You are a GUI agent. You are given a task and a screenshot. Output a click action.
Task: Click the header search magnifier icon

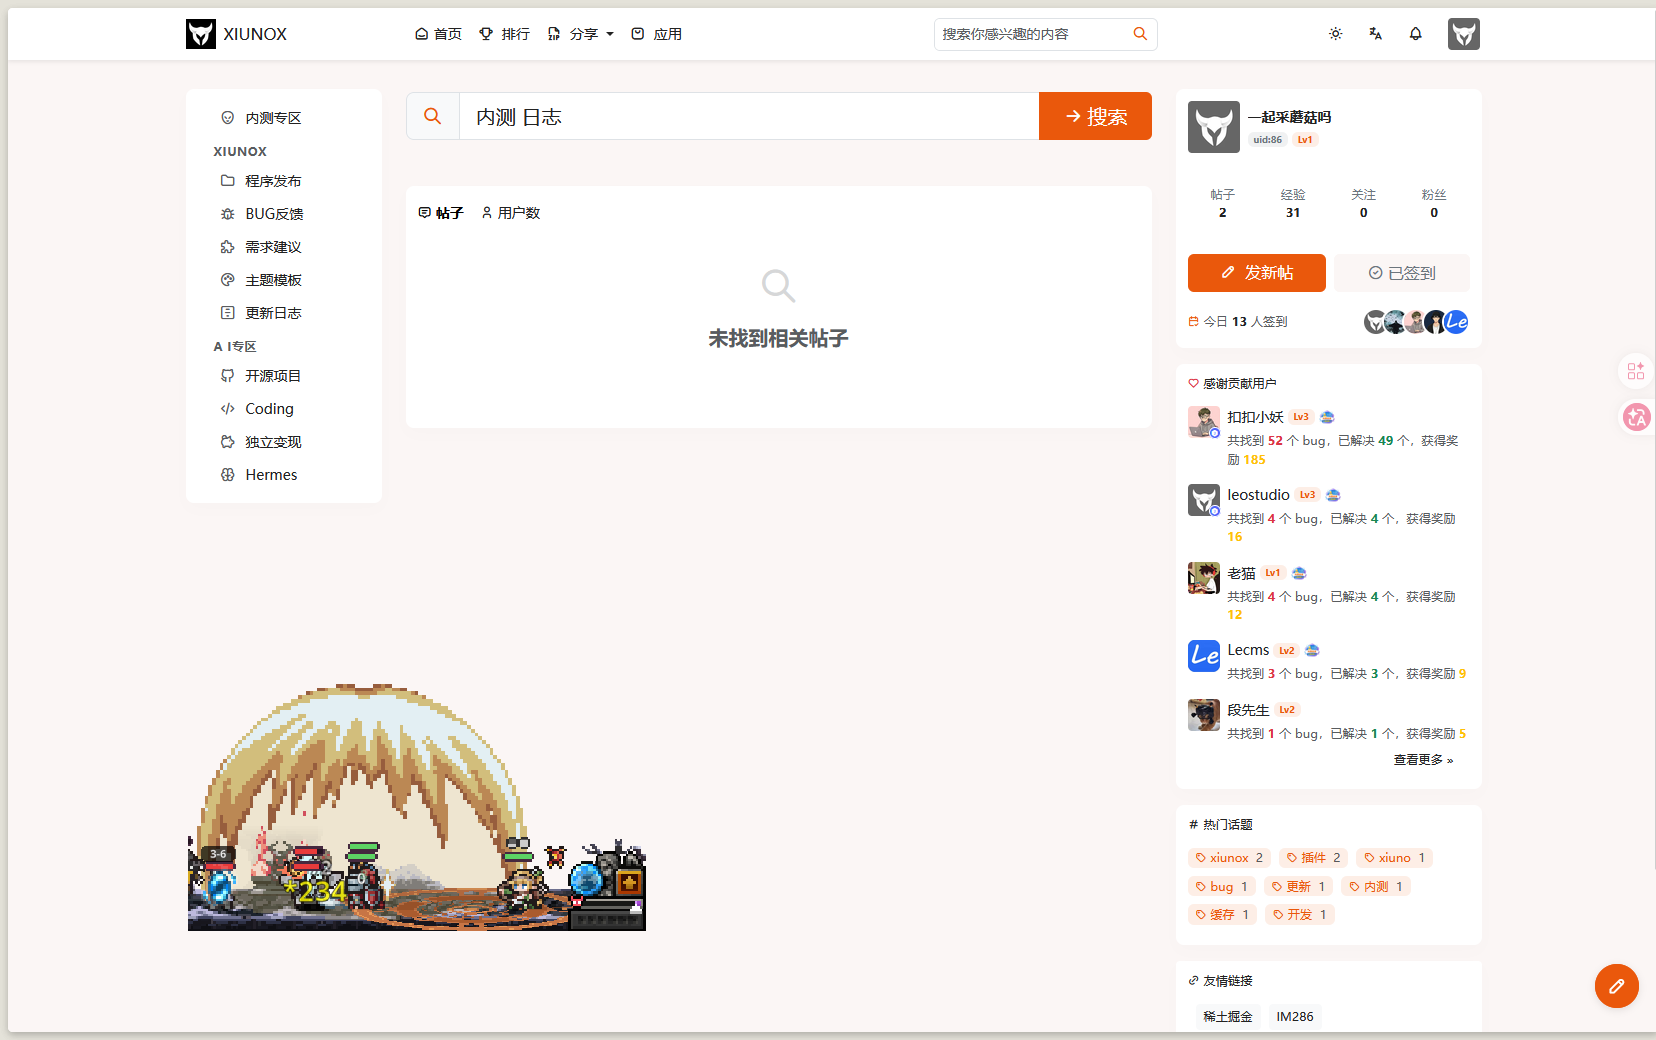[1140, 34]
